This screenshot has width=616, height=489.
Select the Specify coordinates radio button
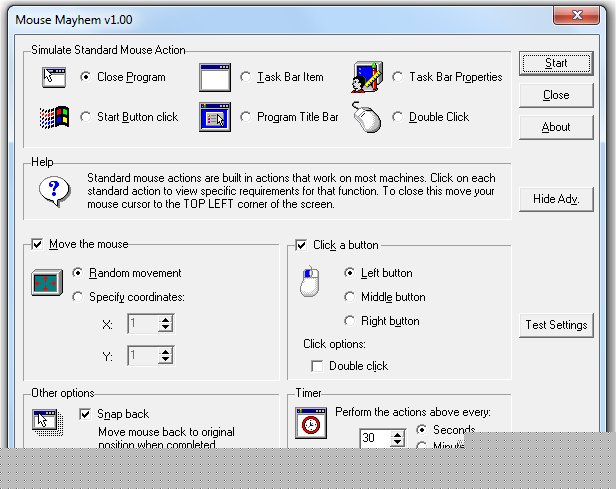point(79,297)
